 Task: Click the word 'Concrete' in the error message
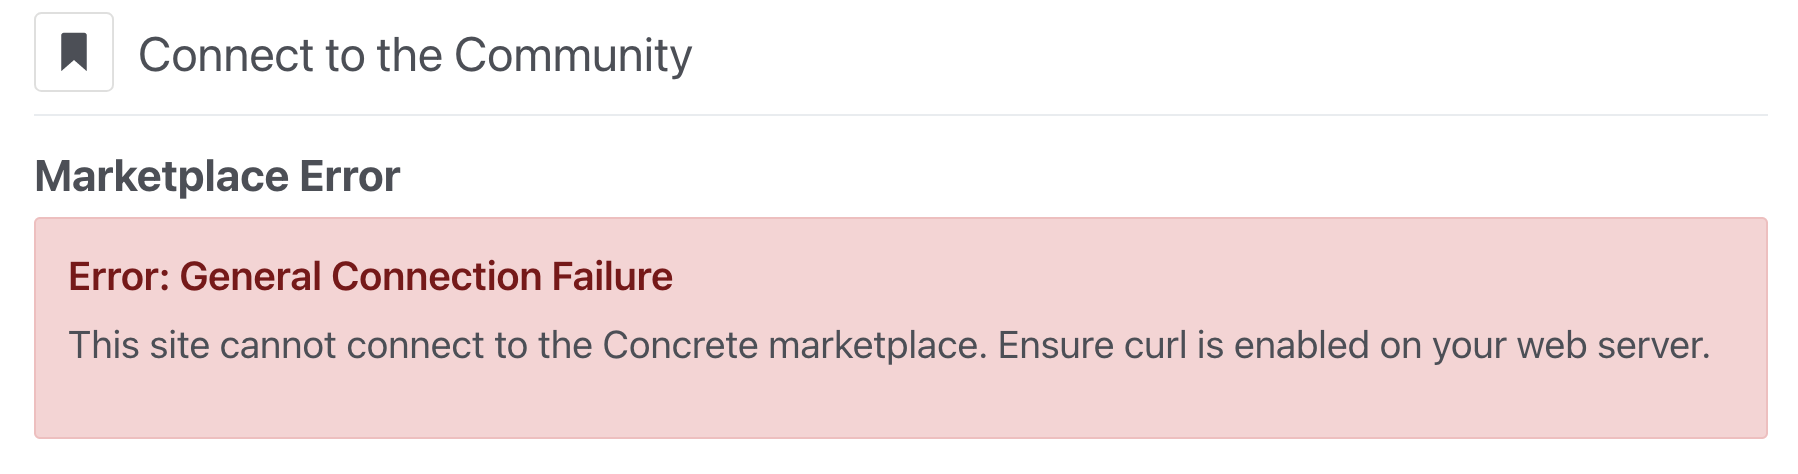click(681, 346)
